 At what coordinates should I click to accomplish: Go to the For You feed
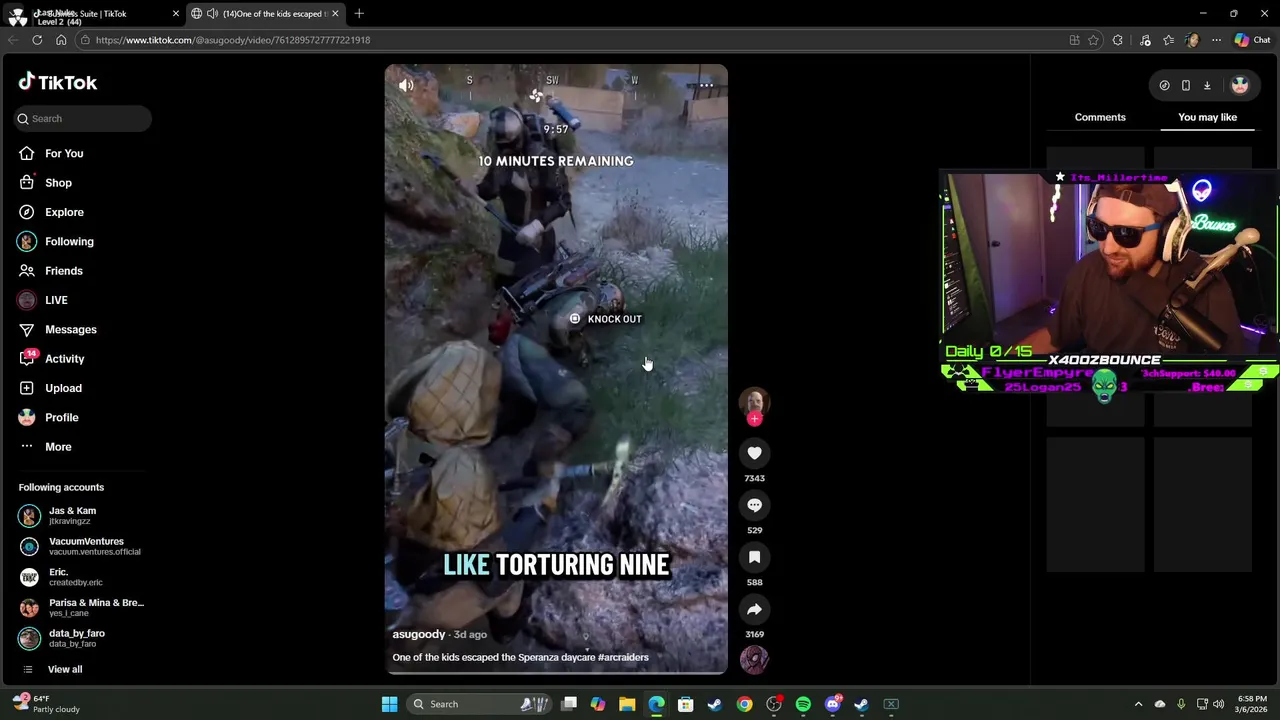64,153
